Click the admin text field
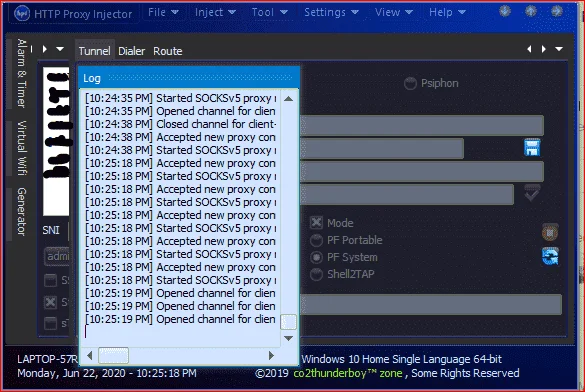Viewport: 585px width, 392px height. pyautogui.click(x=57, y=256)
